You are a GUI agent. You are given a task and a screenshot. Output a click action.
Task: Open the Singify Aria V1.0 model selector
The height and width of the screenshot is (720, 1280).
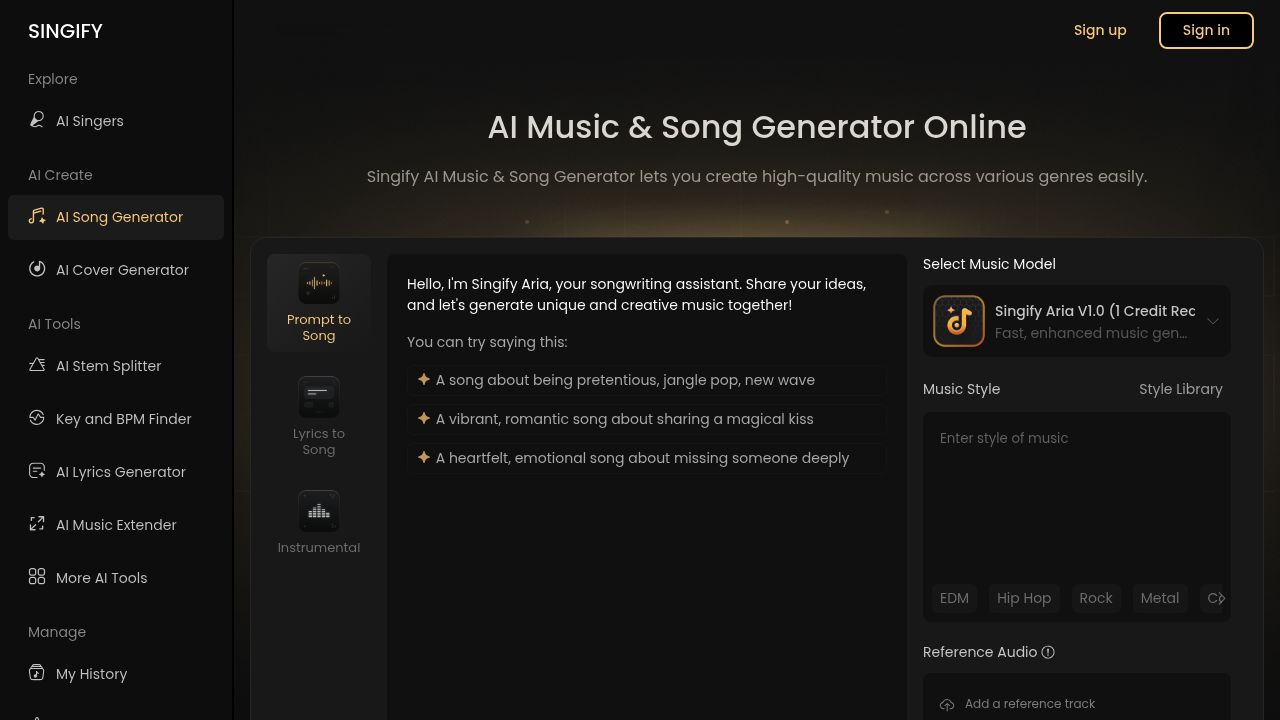point(1077,321)
